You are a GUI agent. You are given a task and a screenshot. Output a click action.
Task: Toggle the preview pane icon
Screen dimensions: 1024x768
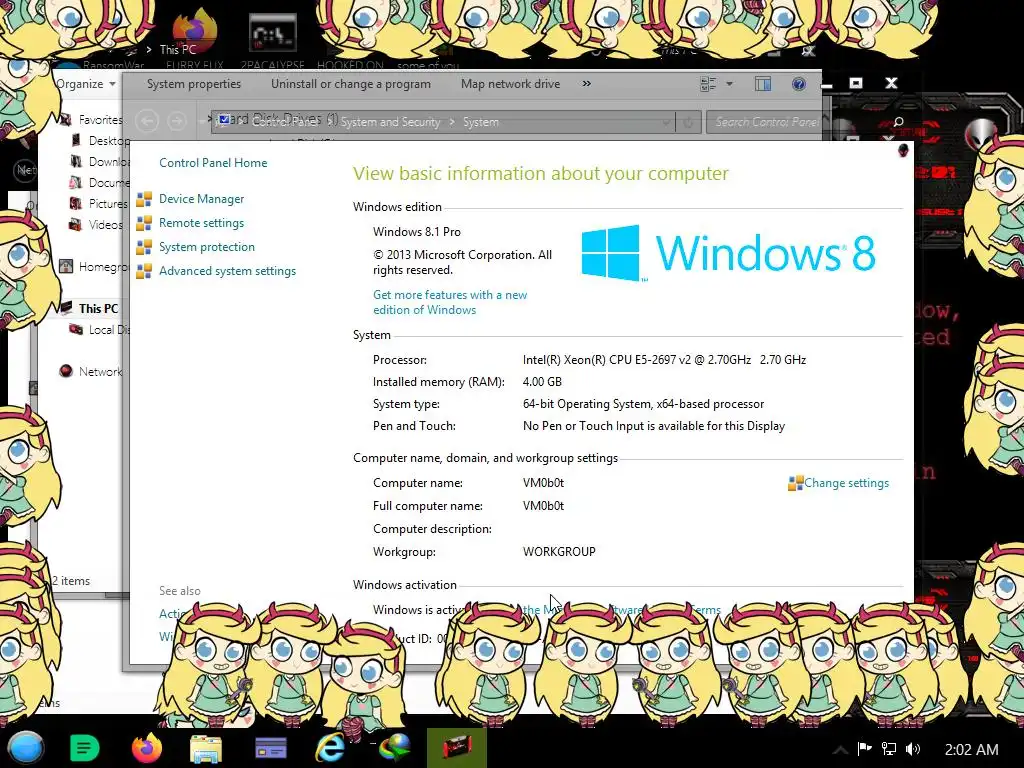tap(763, 84)
